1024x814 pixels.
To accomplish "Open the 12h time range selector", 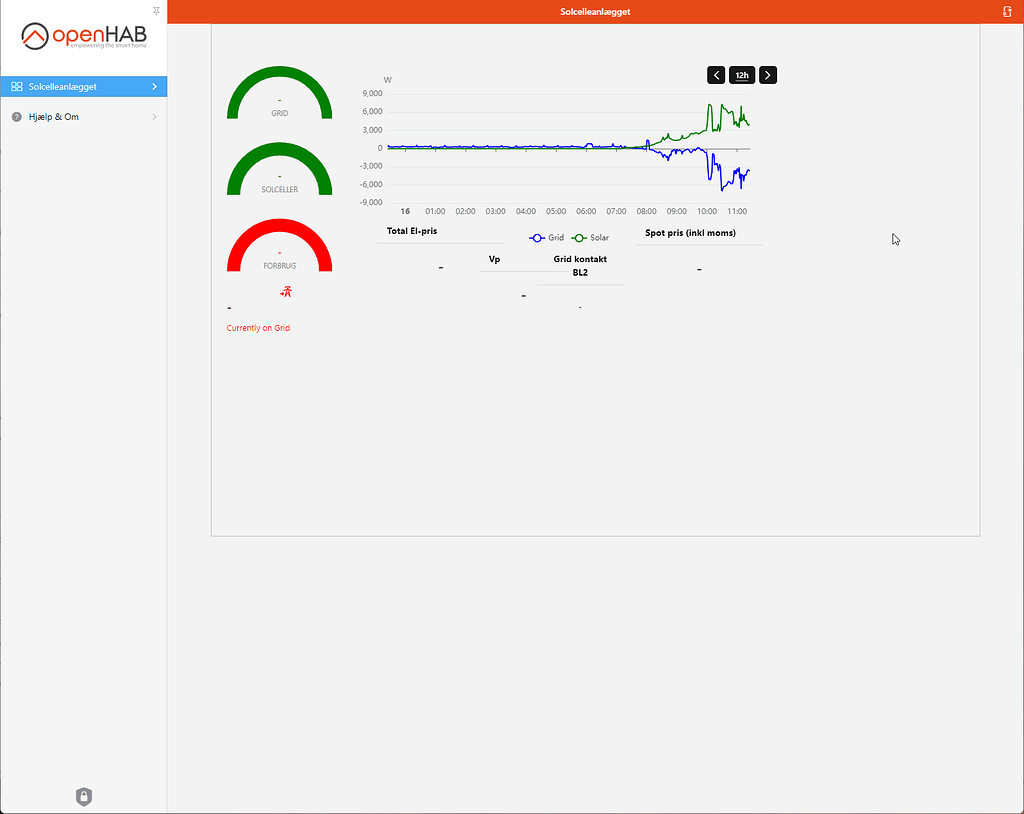I will click(x=741, y=74).
